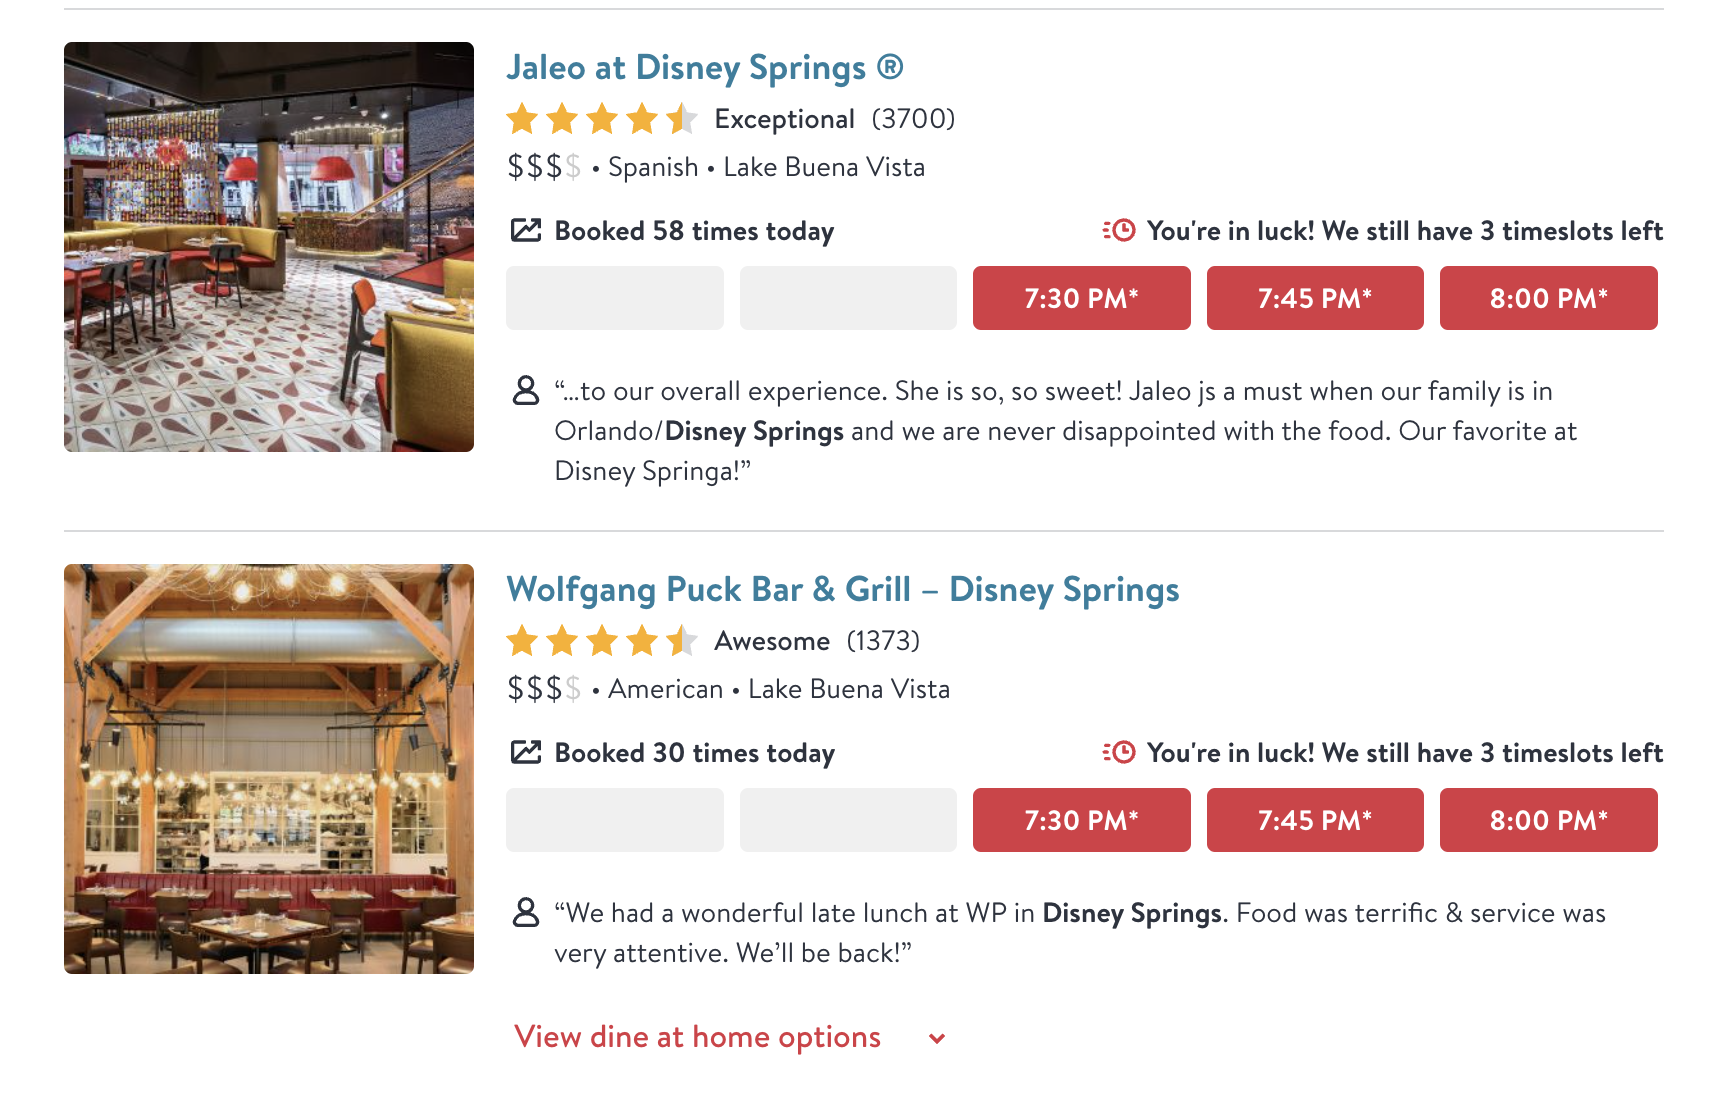The height and width of the screenshot is (1114, 1724).
Task: Book Wolfgang Puck at 7:30 PM
Action: click(1081, 820)
